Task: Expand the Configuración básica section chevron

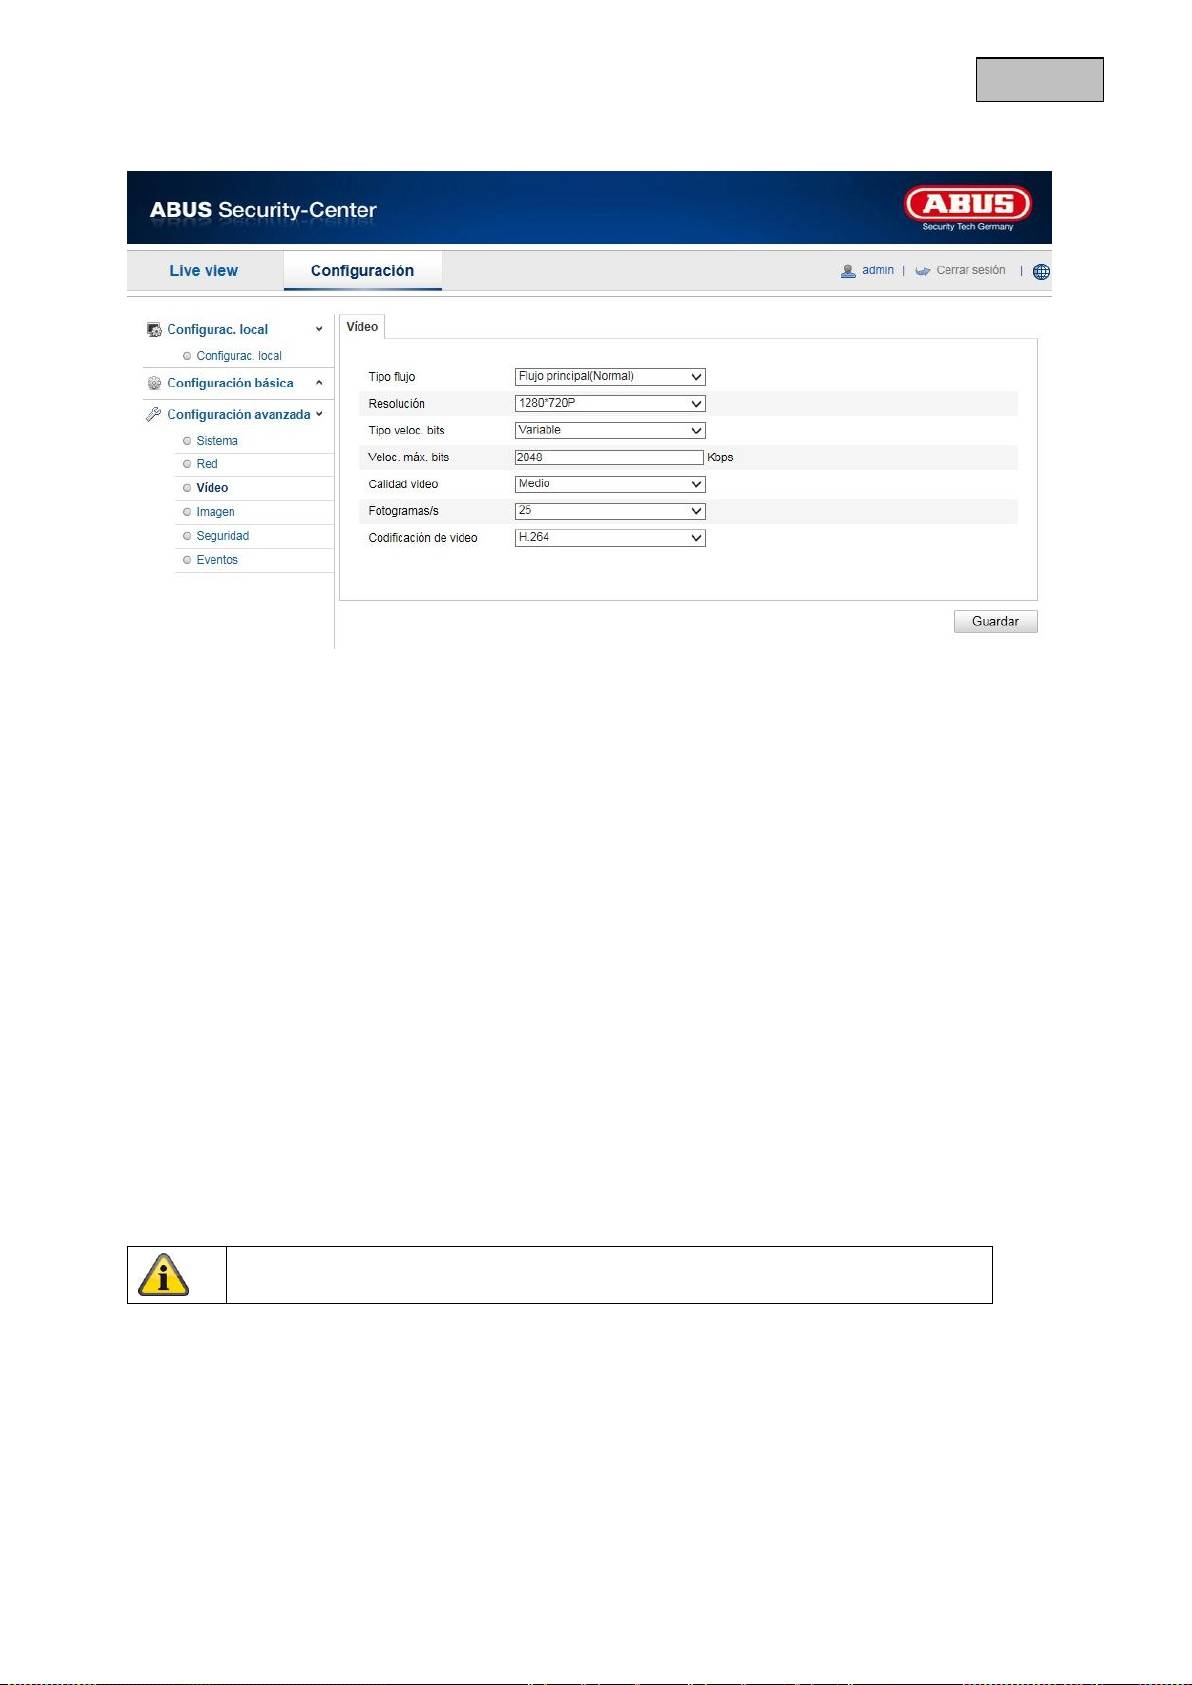Action: click(319, 383)
